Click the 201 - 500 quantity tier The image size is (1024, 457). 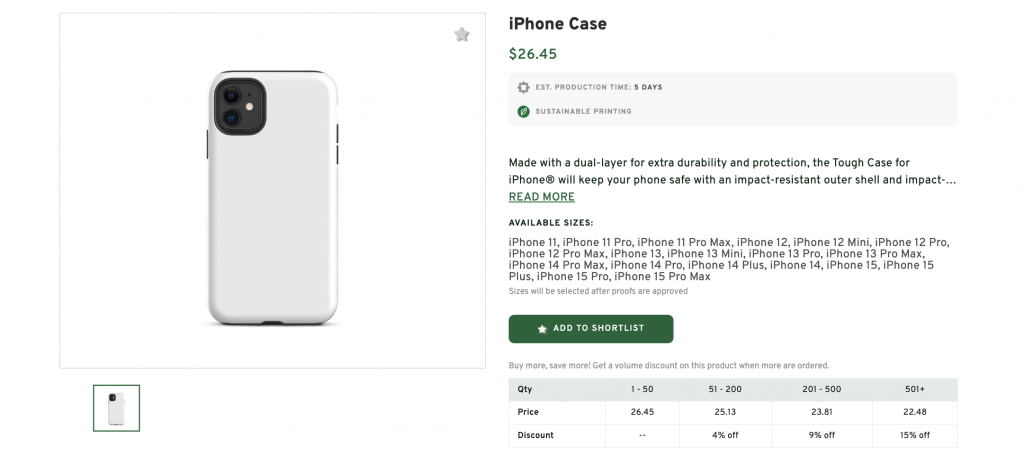pyautogui.click(x=822, y=388)
